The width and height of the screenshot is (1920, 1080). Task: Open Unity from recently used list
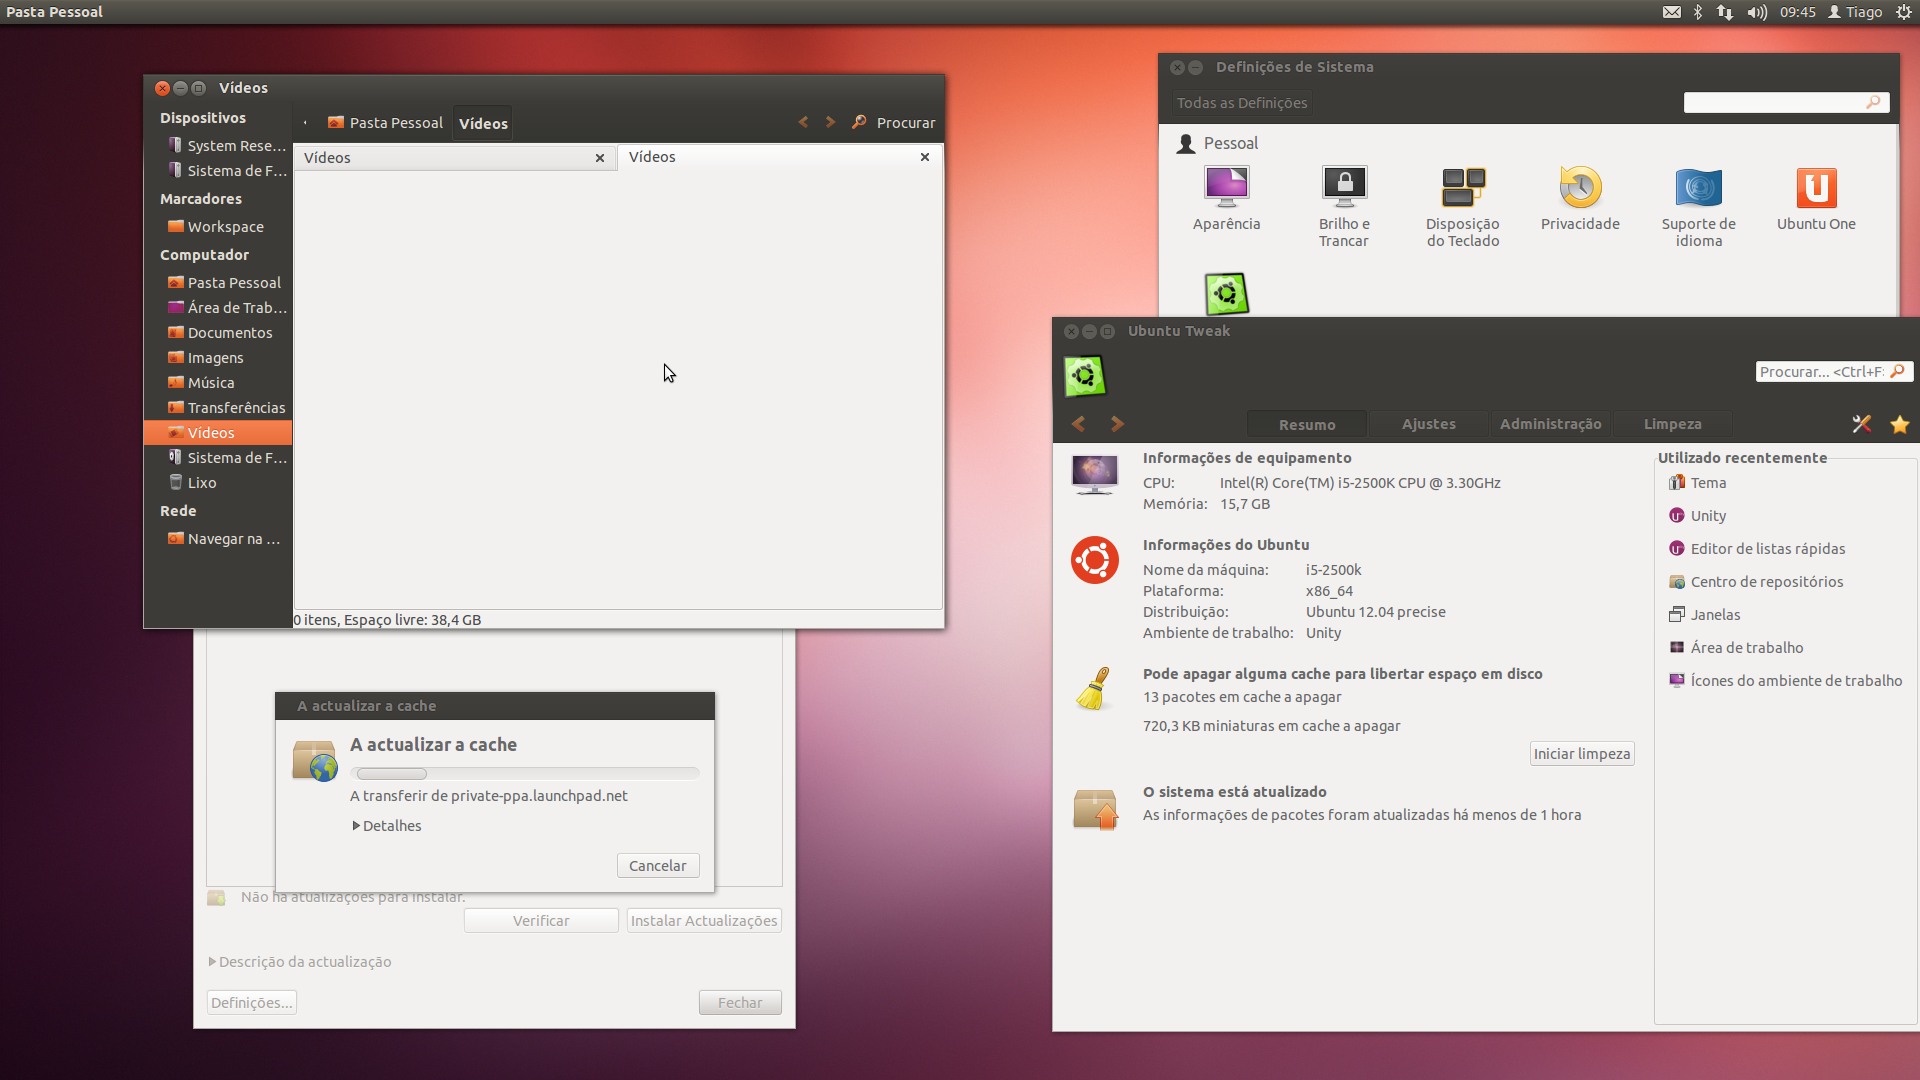tap(1708, 516)
